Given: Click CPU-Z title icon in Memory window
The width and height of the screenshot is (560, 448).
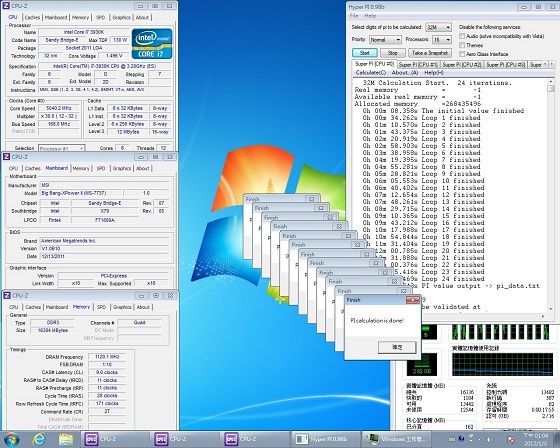Looking at the screenshot, I should (7, 295).
